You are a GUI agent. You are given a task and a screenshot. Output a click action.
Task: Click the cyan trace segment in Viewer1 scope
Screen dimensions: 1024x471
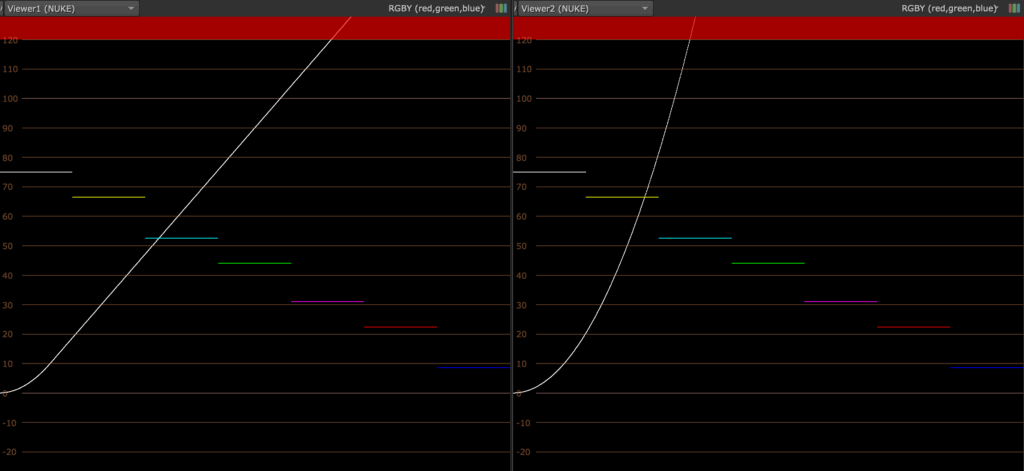[x=195, y=238]
